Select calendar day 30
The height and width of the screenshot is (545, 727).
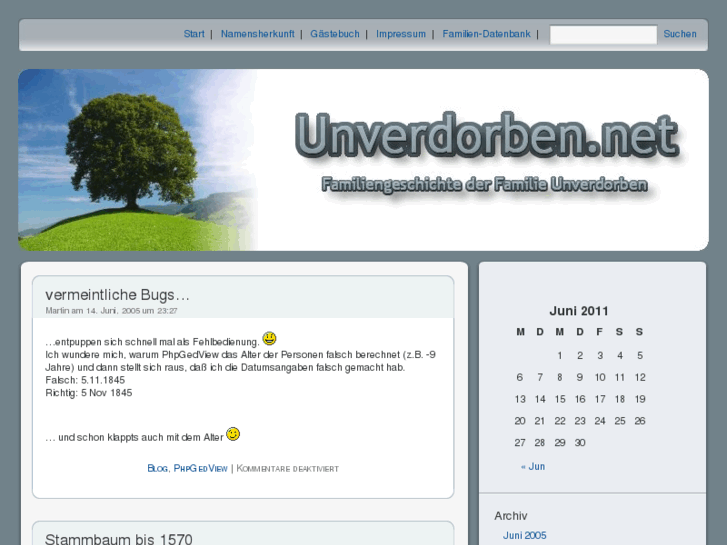(x=580, y=442)
